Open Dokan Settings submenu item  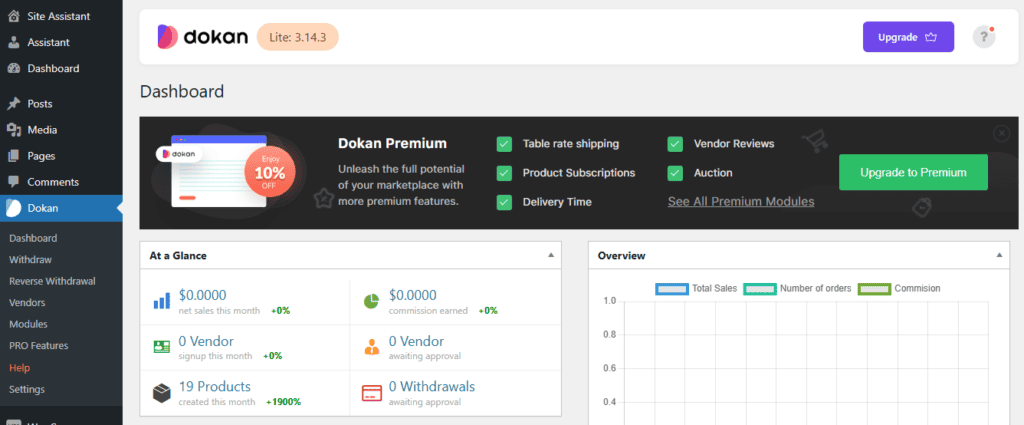pos(27,389)
